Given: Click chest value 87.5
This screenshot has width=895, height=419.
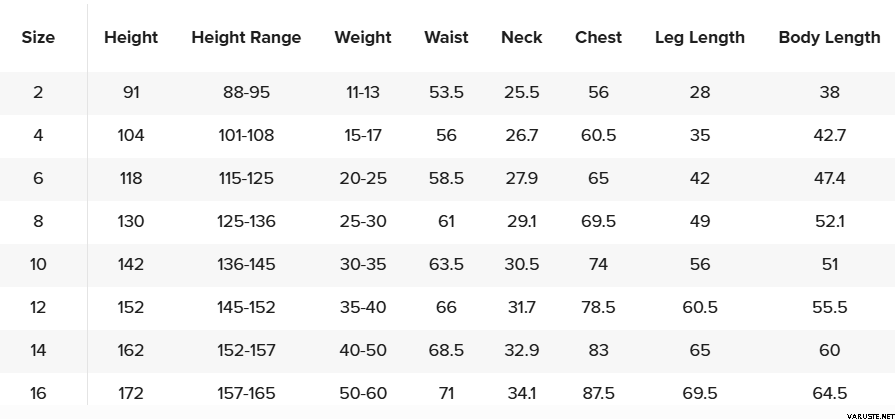Looking at the screenshot, I should pyautogui.click(x=599, y=394).
